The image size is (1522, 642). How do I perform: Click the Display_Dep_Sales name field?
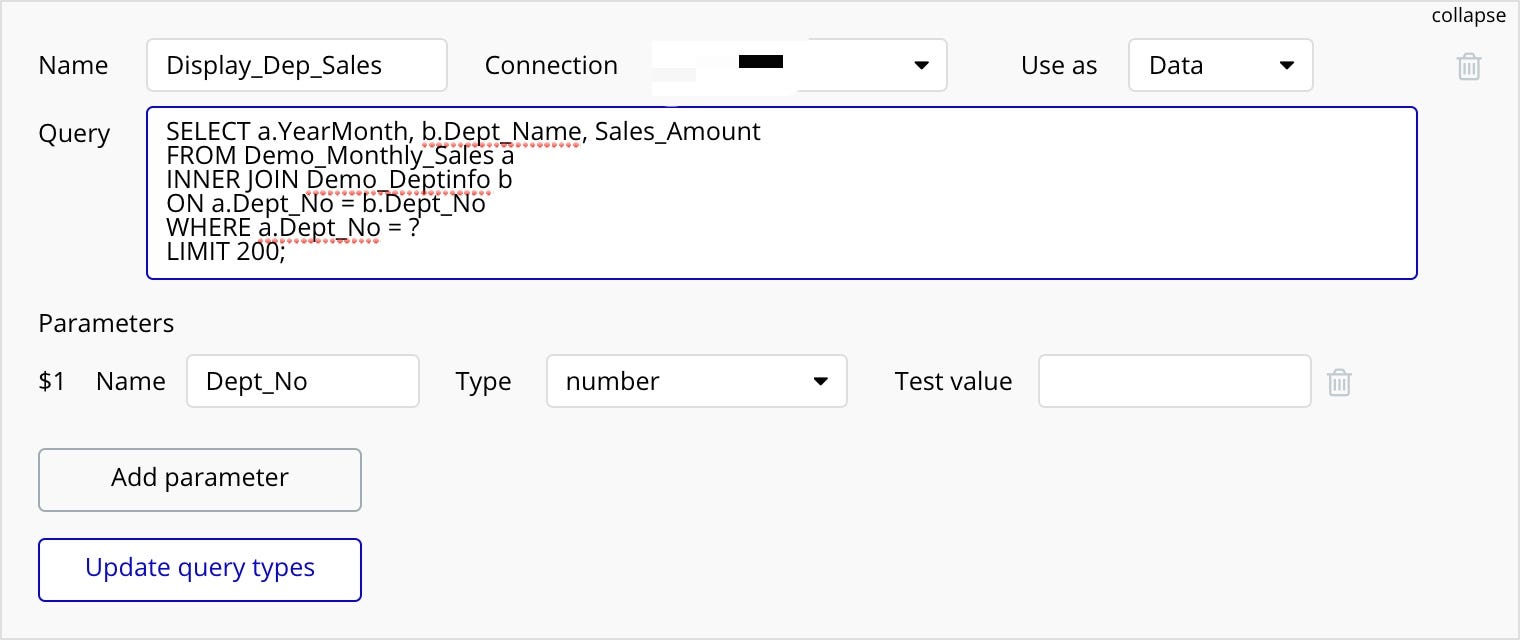(x=296, y=66)
